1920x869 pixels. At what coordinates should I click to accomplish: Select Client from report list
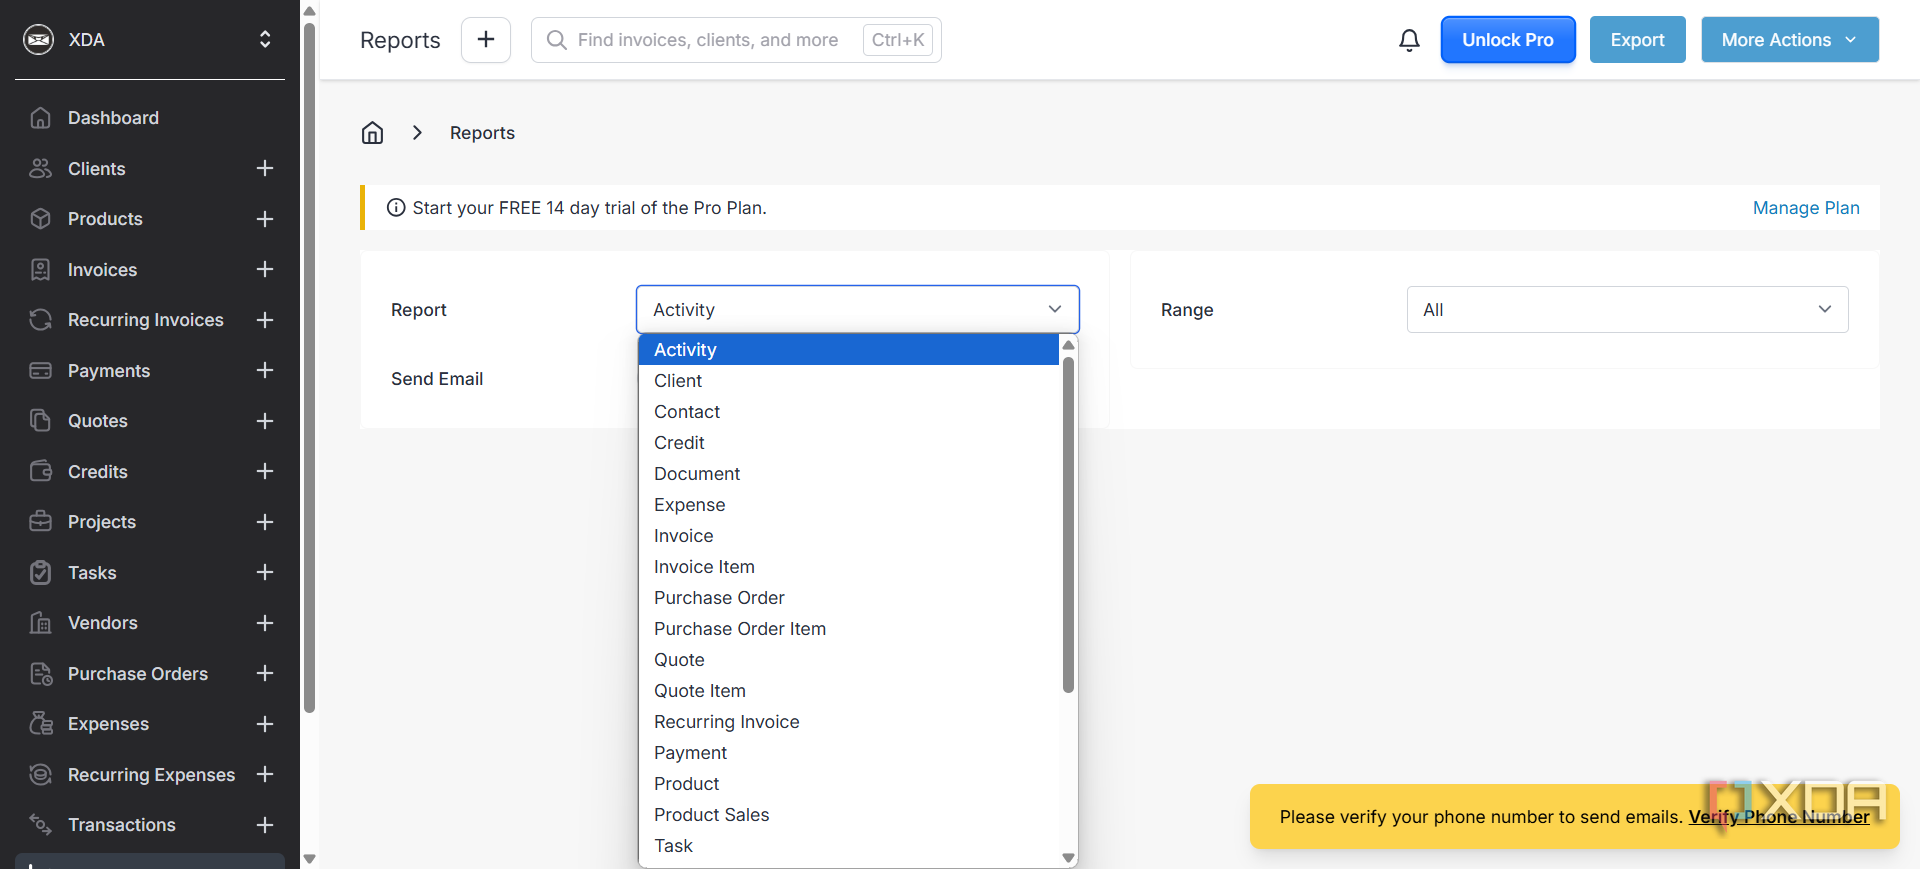[x=849, y=381]
